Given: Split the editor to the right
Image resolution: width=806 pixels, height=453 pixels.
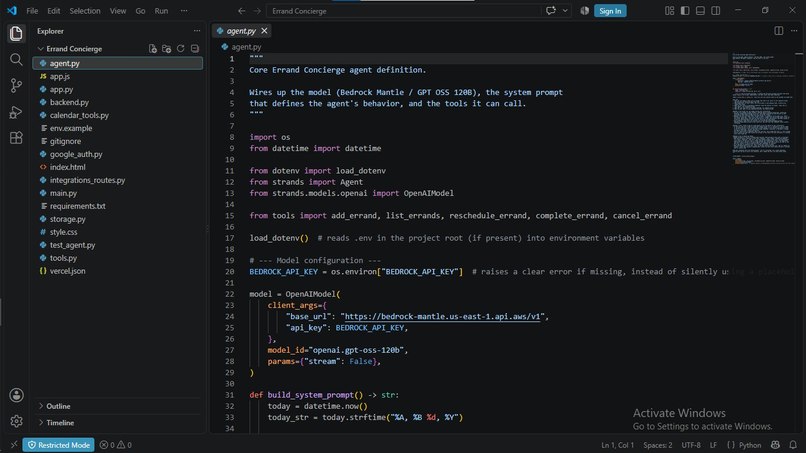Looking at the screenshot, I should pyautogui.click(x=779, y=31).
